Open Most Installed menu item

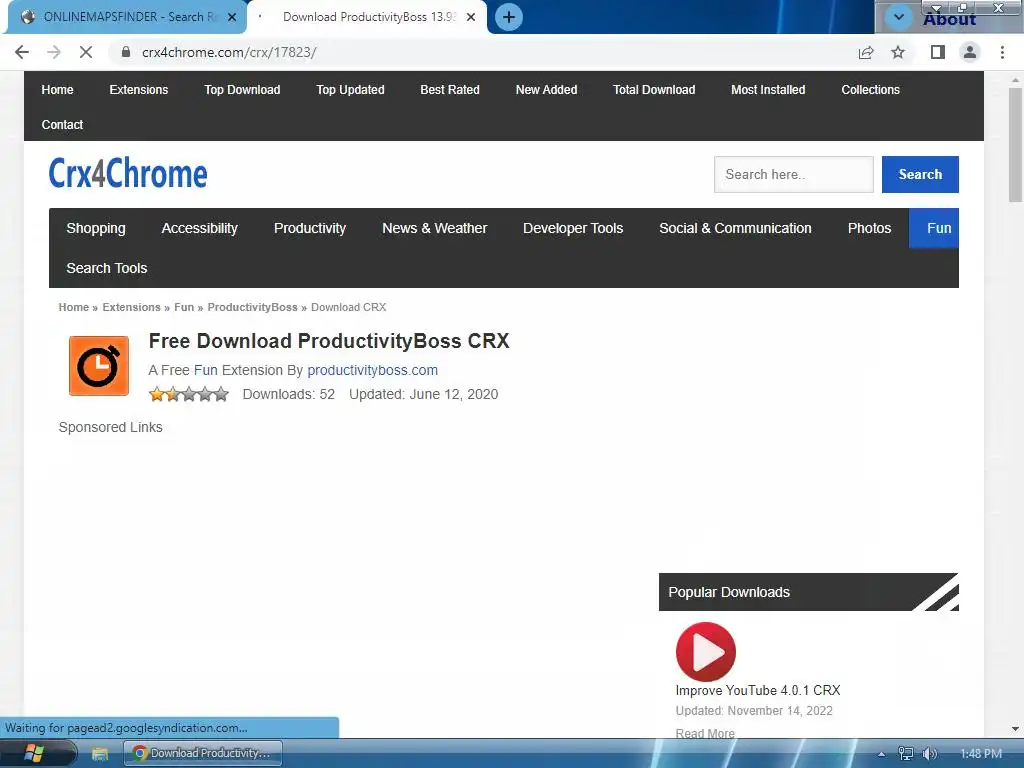point(768,89)
